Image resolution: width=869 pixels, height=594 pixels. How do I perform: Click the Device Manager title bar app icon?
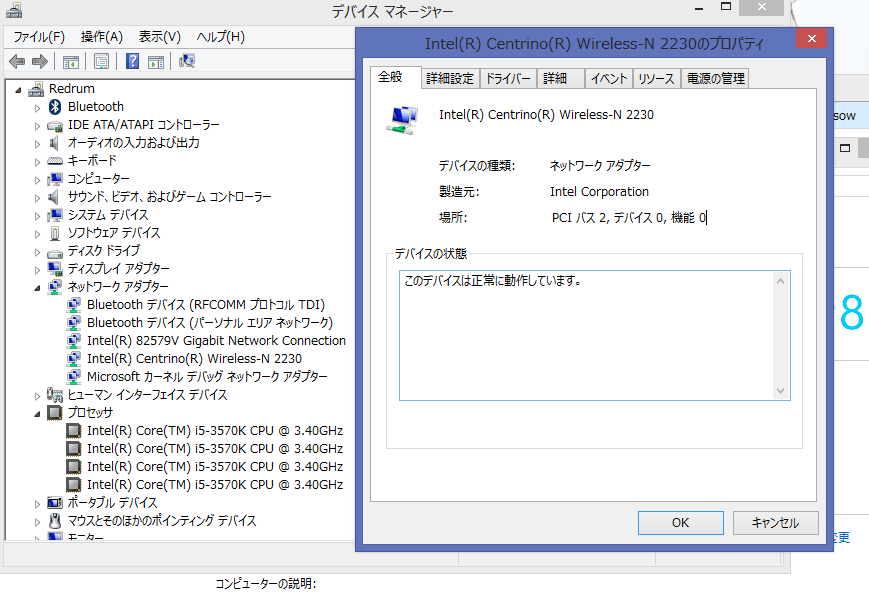point(14,10)
